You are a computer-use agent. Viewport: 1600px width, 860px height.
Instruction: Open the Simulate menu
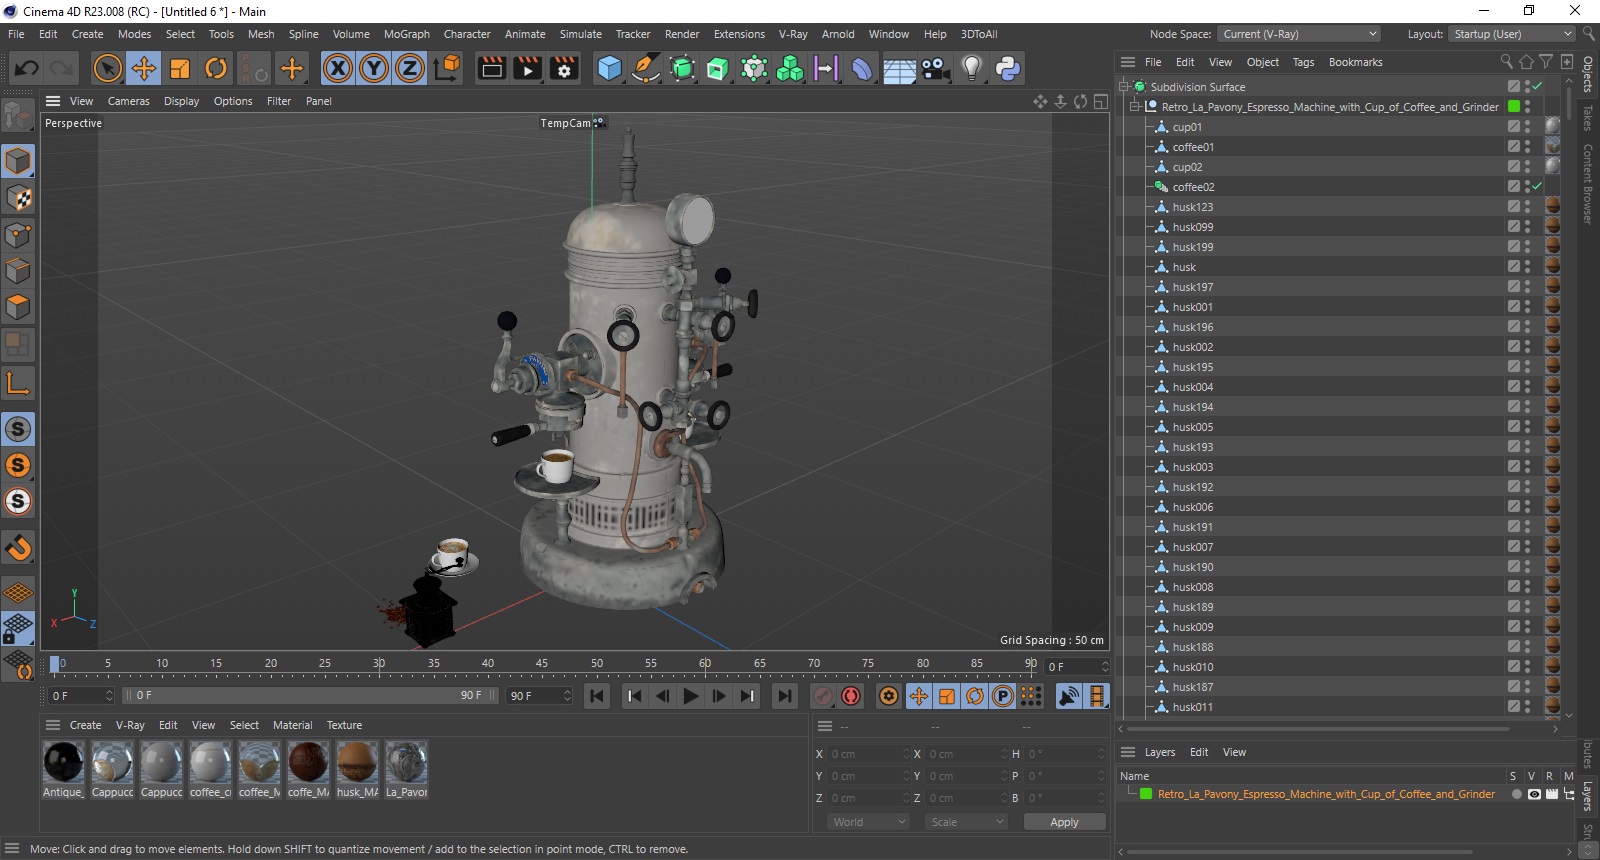pos(580,34)
